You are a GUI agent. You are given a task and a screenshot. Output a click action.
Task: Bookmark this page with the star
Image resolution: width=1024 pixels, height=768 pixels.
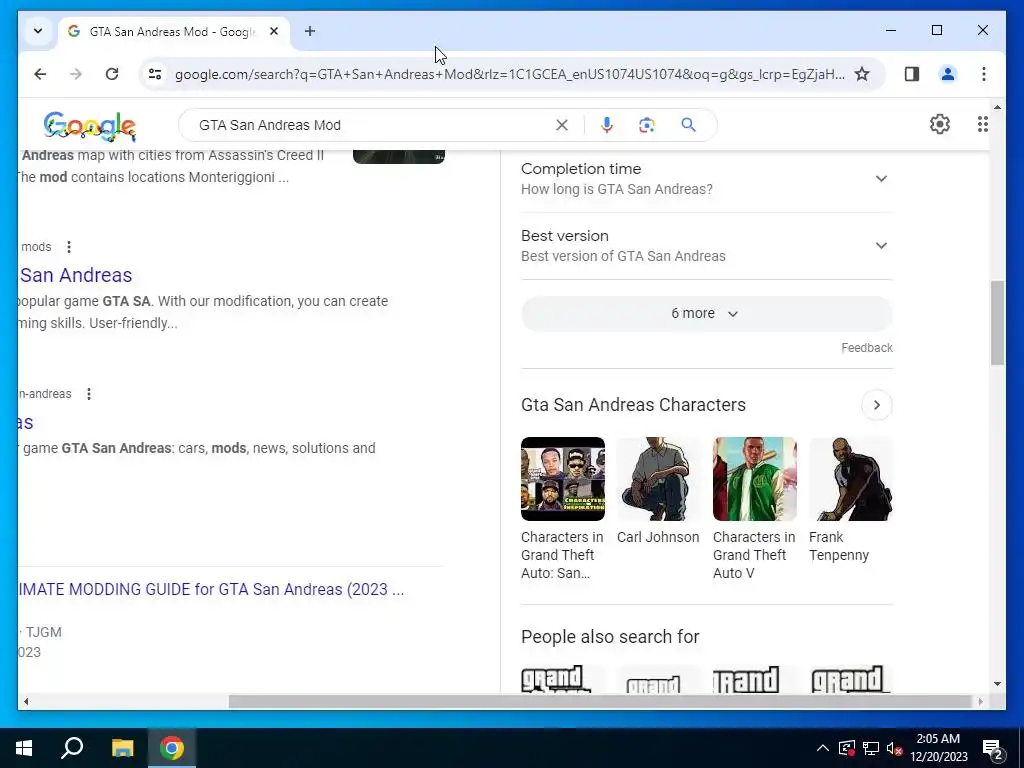pyautogui.click(x=862, y=74)
